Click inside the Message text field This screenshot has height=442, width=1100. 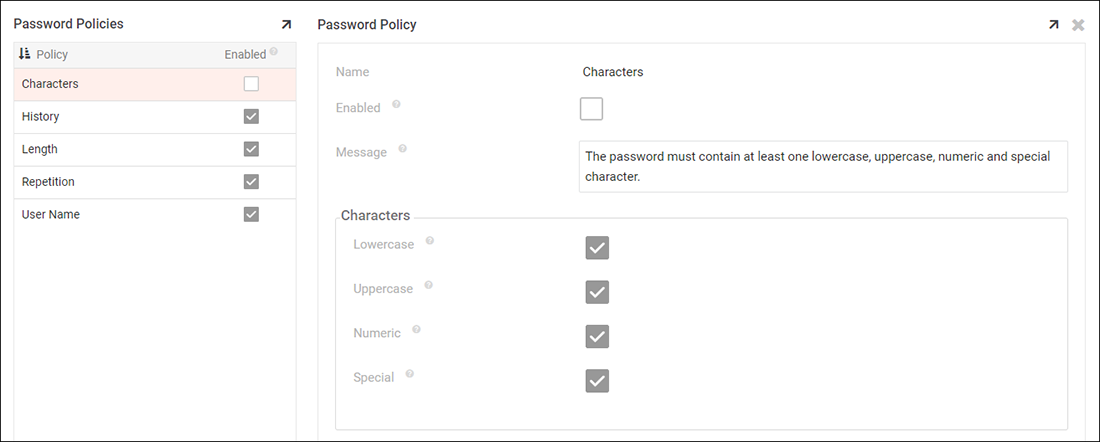822,166
